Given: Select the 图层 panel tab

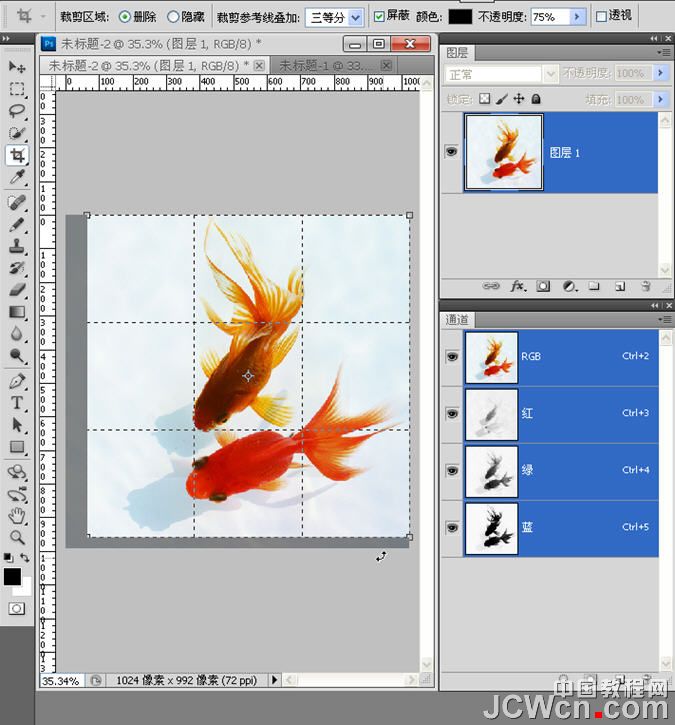Looking at the screenshot, I should (x=457, y=53).
